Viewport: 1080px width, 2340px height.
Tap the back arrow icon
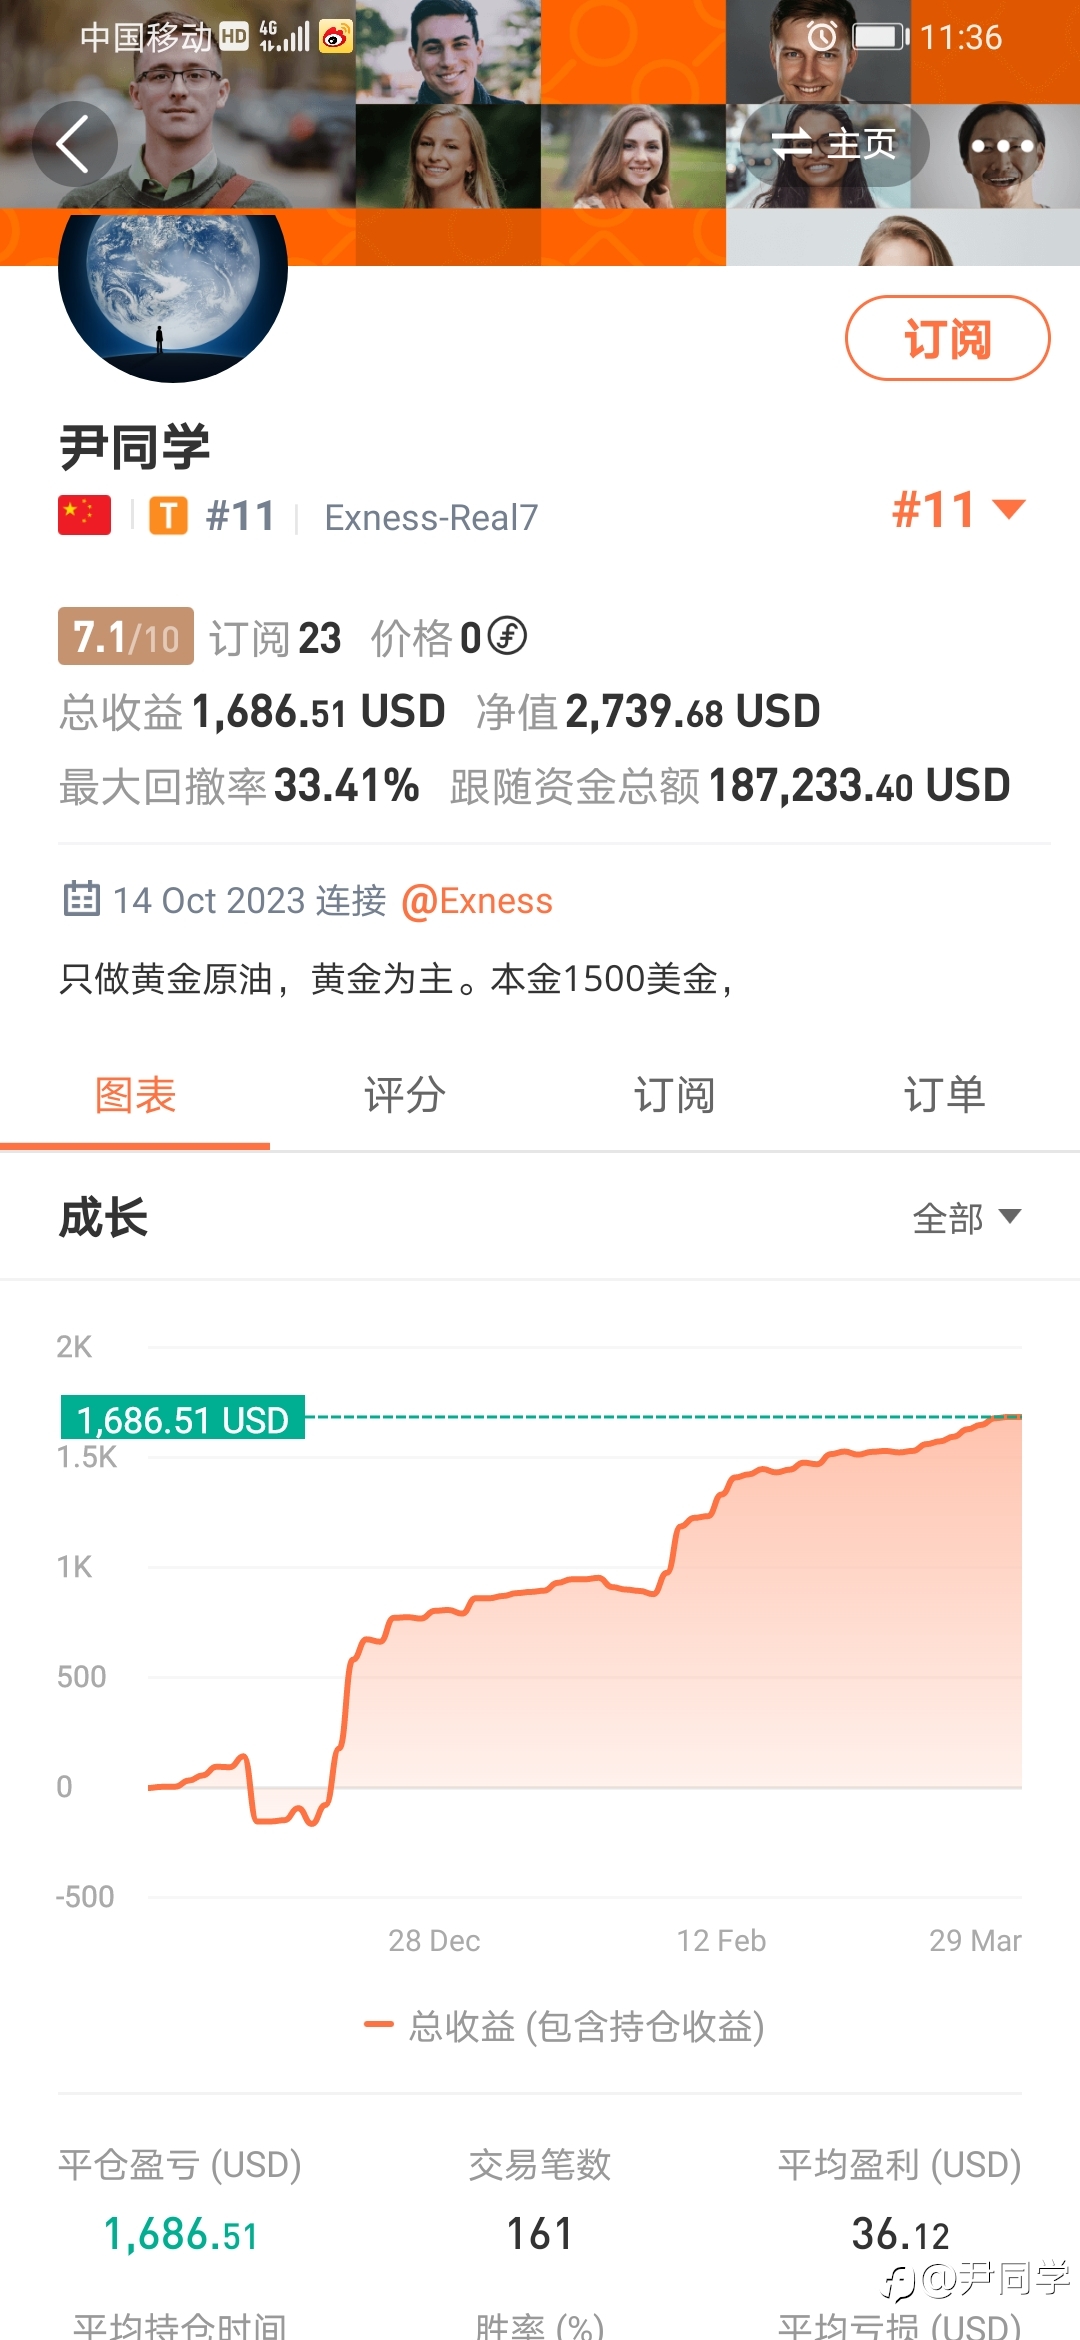74,144
